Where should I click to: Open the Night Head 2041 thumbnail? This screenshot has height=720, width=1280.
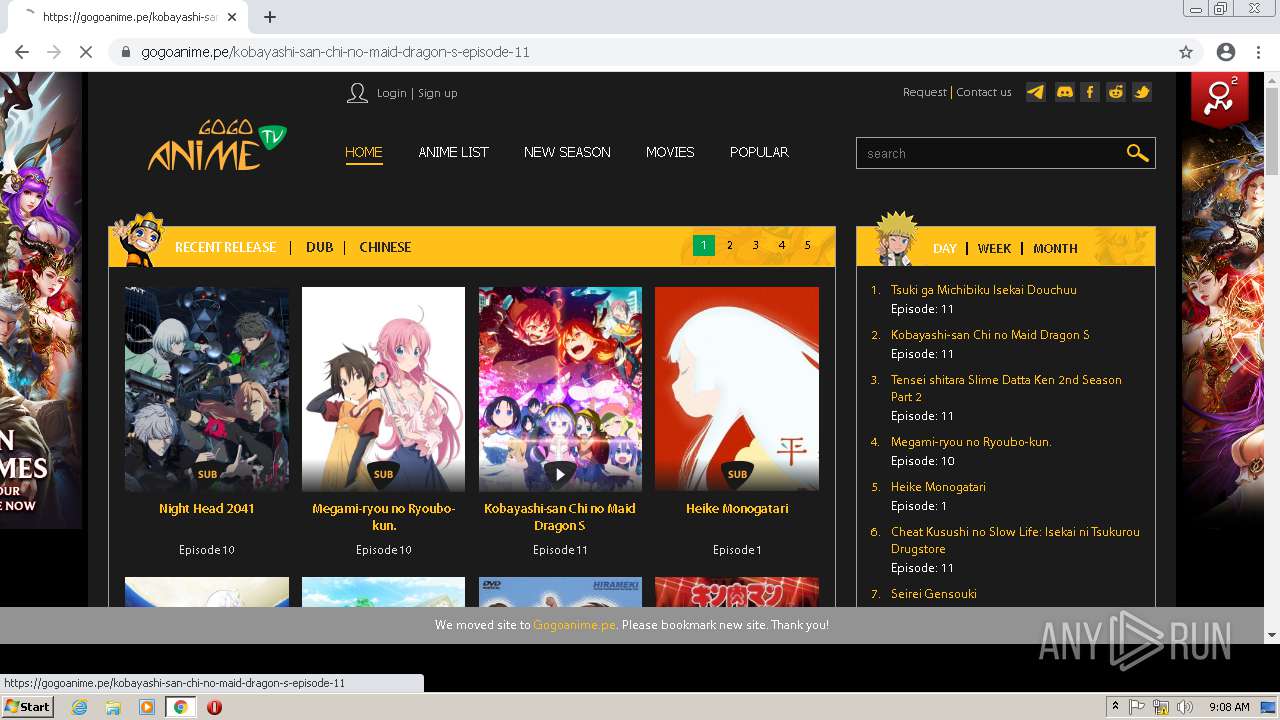click(207, 389)
